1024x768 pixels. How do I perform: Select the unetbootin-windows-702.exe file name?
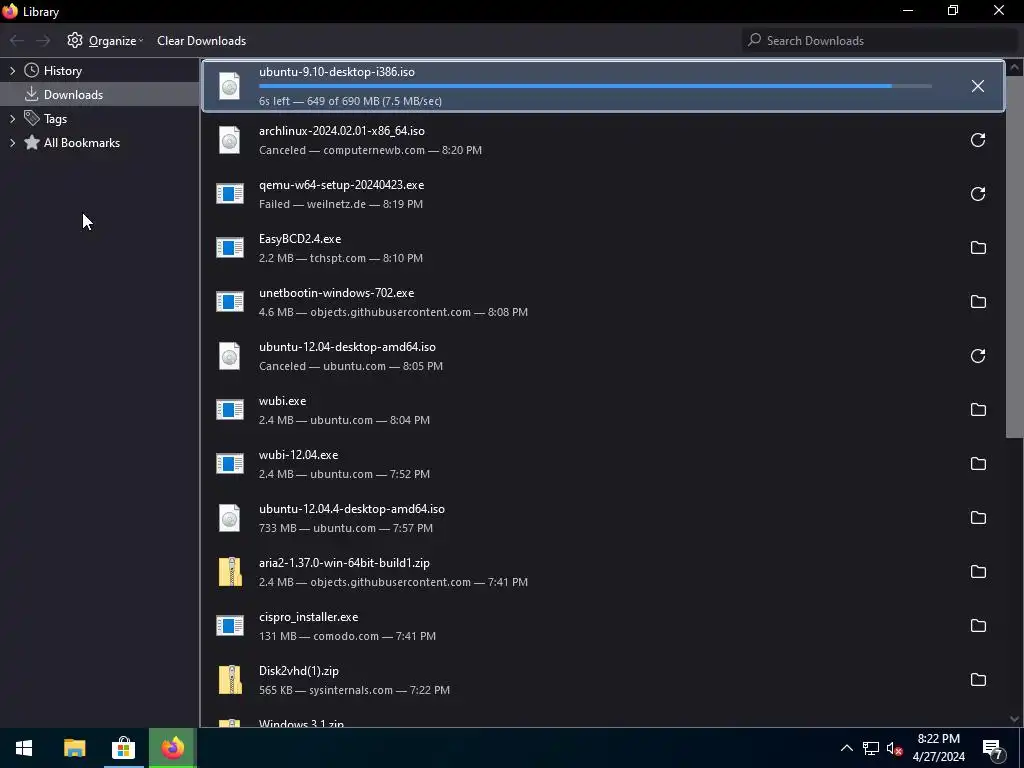coord(336,293)
